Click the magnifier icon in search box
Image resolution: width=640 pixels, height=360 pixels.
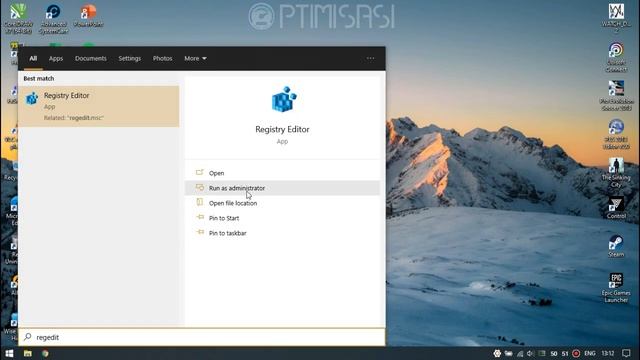[x=28, y=337]
